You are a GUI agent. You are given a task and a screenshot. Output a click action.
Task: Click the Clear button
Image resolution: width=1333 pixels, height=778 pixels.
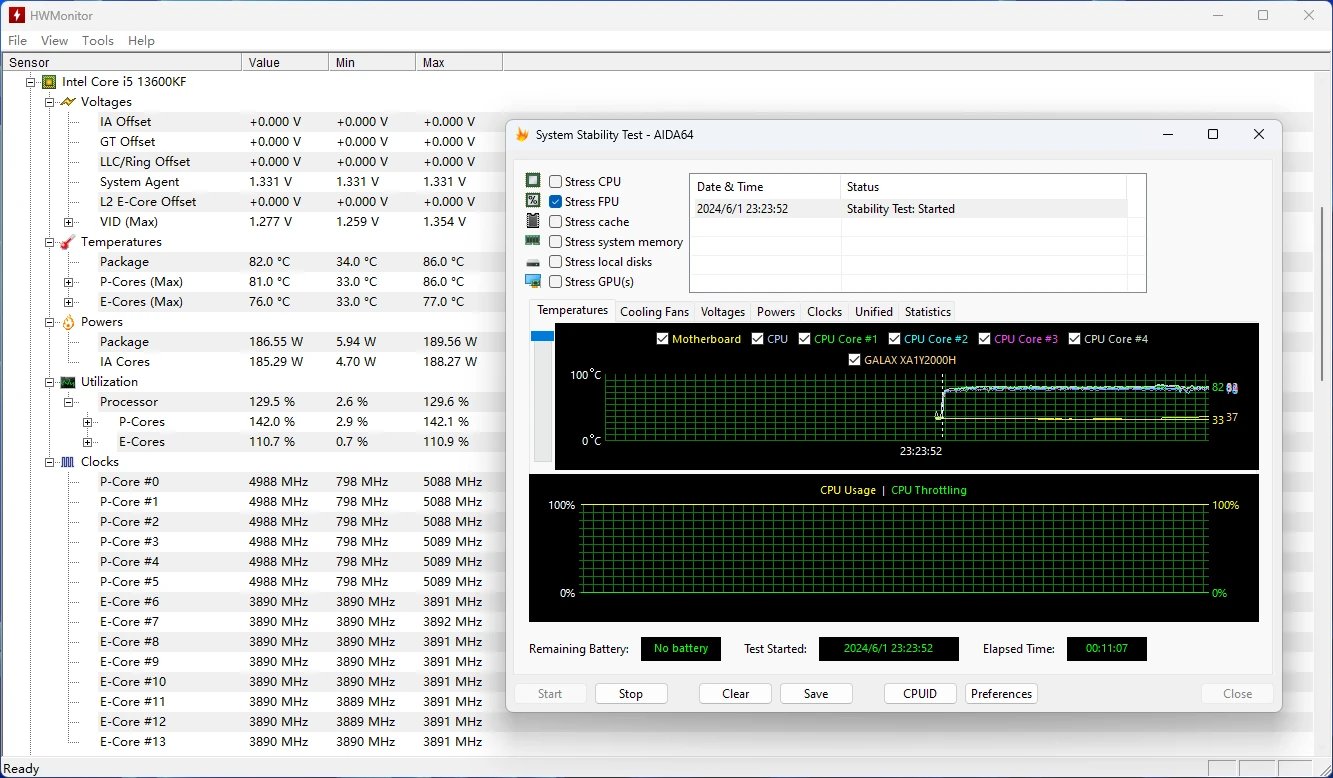click(x=736, y=694)
